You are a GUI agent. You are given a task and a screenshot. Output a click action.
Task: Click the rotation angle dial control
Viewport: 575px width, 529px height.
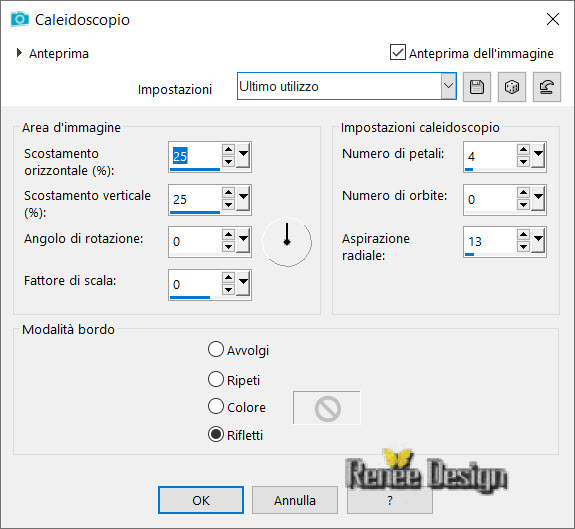pyautogui.click(x=287, y=242)
